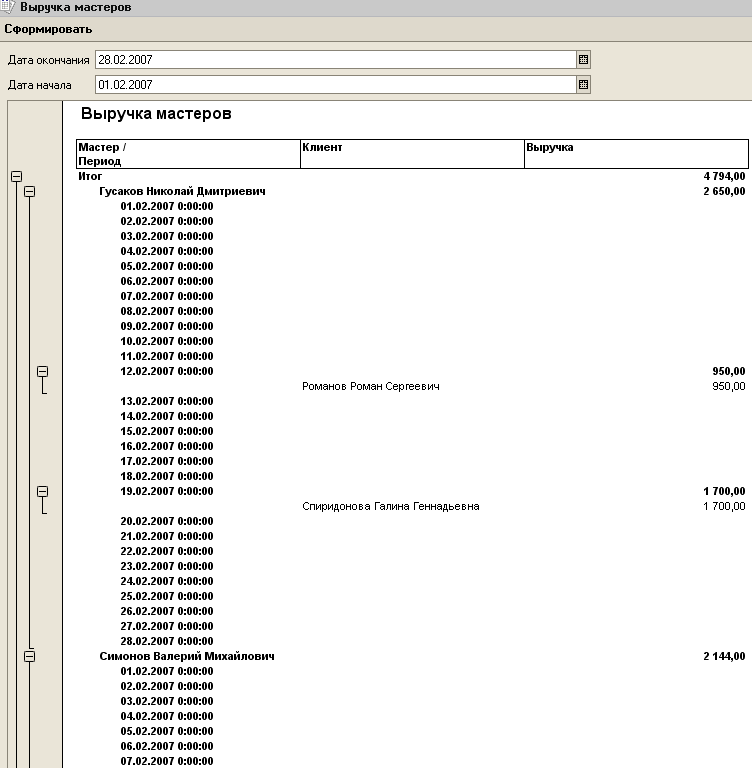Focus the Дата окончания date field
Image resolution: width=752 pixels, height=768 pixels.
click(336, 60)
